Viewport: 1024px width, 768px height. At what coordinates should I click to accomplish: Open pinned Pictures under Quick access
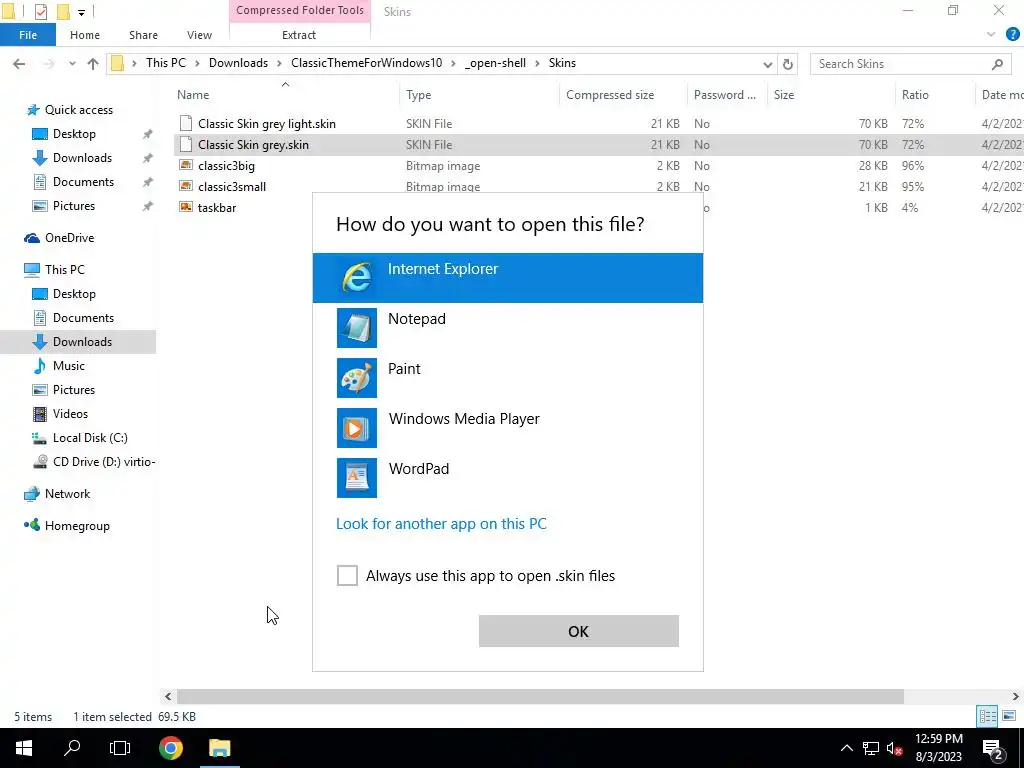[73, 206]
